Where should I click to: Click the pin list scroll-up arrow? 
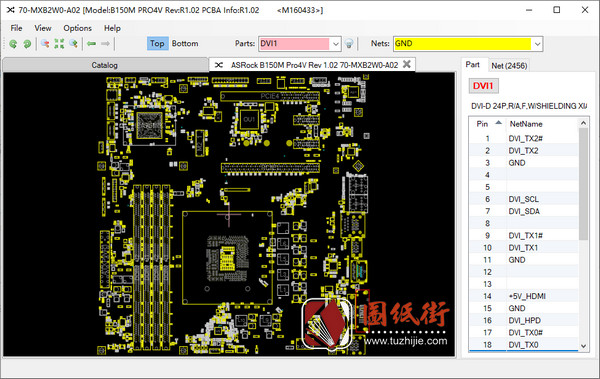[x=583, y=123]
